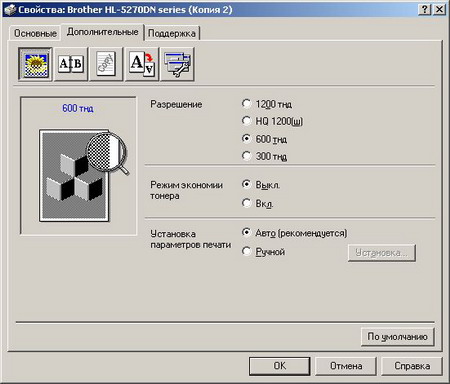Select Авто (рекомендуется) print setting
This screenshot has width=450, height=384.
coord(294,233)
